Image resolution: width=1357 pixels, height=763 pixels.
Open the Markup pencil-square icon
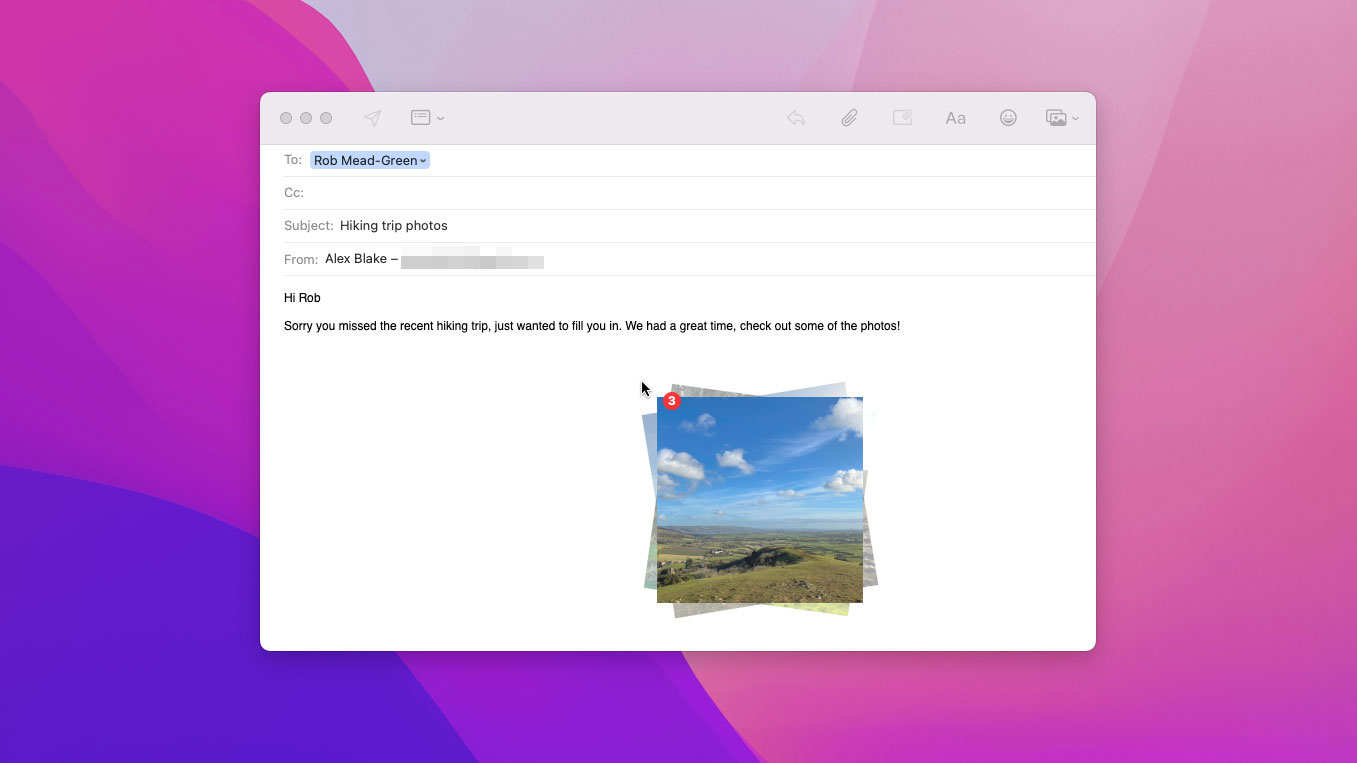pyautogui.click(x=902, y=118)
